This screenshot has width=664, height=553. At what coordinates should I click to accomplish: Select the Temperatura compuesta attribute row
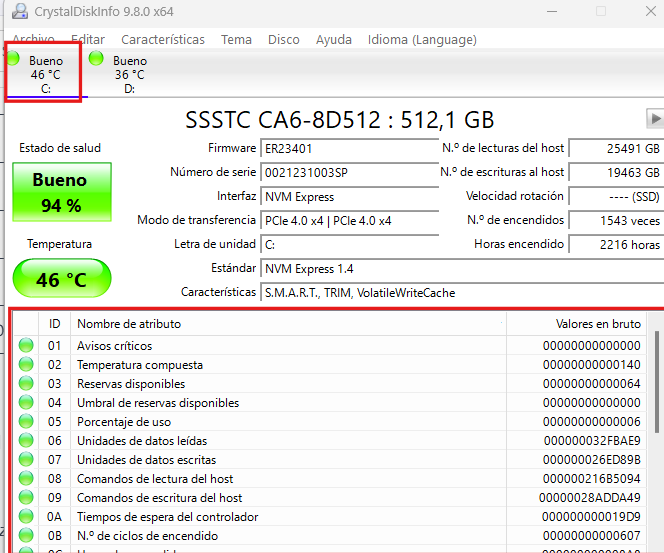click(329, 365)
